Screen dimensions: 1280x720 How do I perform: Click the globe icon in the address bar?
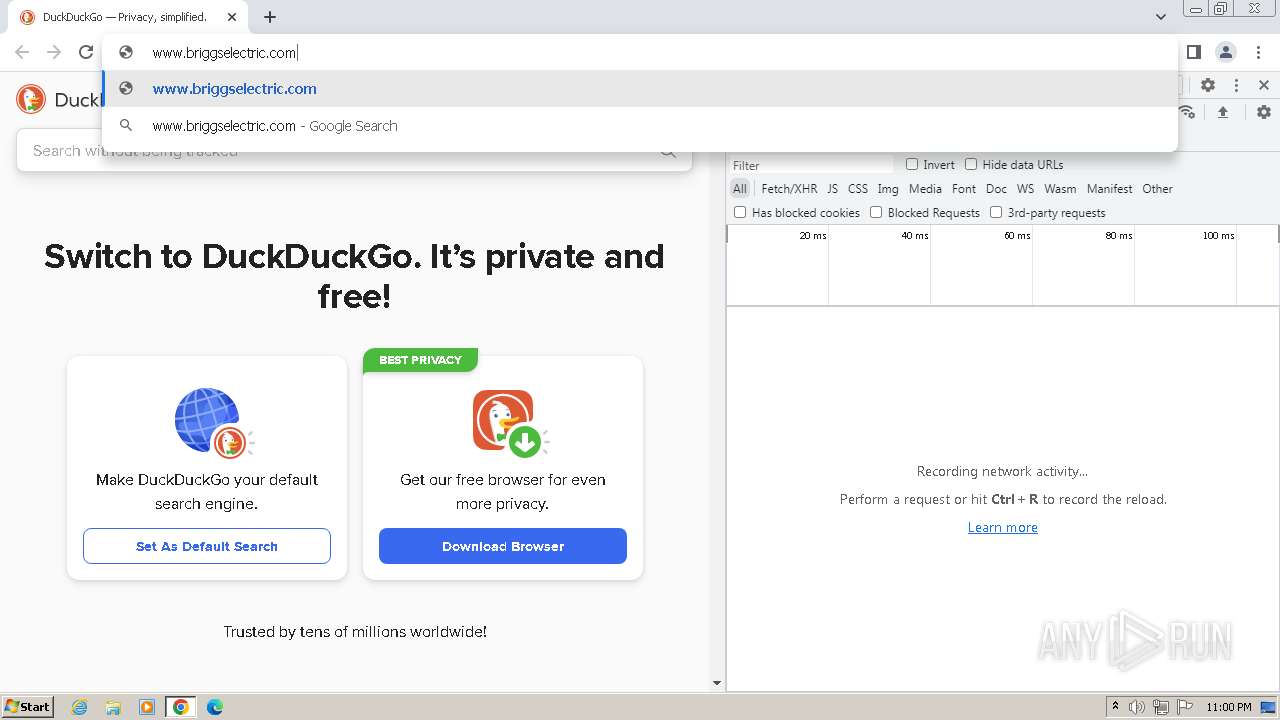[x=126, y=52]
